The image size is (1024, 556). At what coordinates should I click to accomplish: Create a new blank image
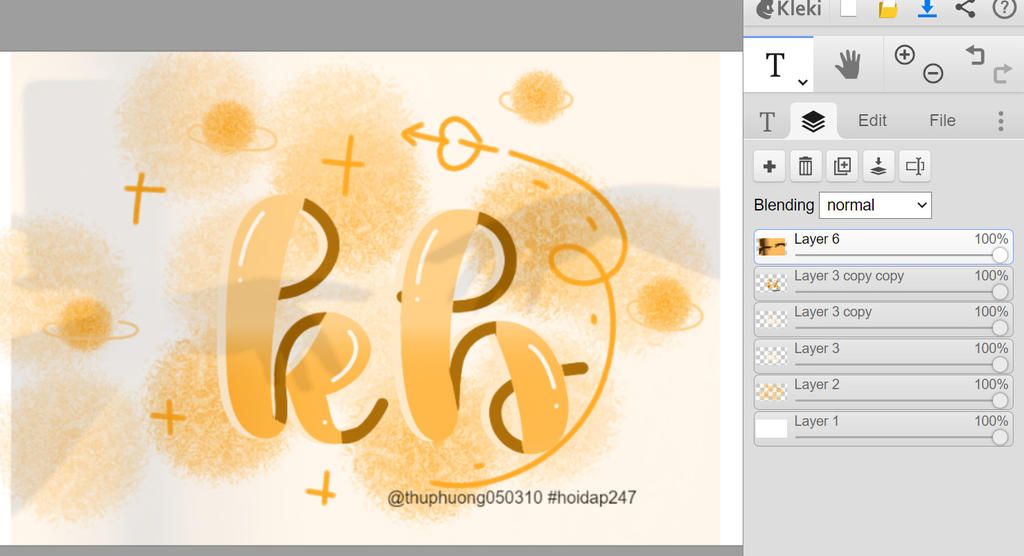pos(848,8)
